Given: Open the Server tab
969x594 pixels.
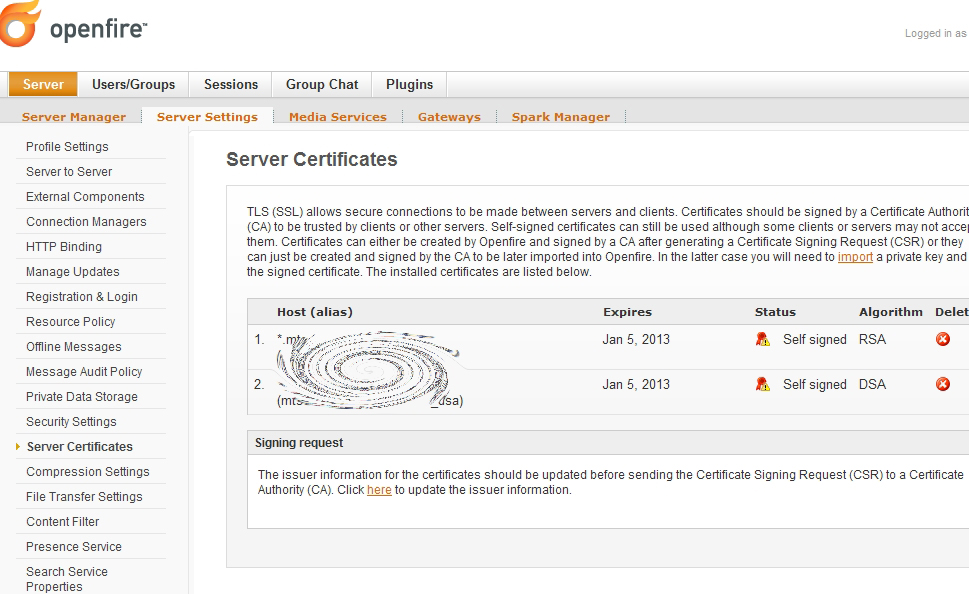Looking at the screenshot, I should tap(43, 84).
